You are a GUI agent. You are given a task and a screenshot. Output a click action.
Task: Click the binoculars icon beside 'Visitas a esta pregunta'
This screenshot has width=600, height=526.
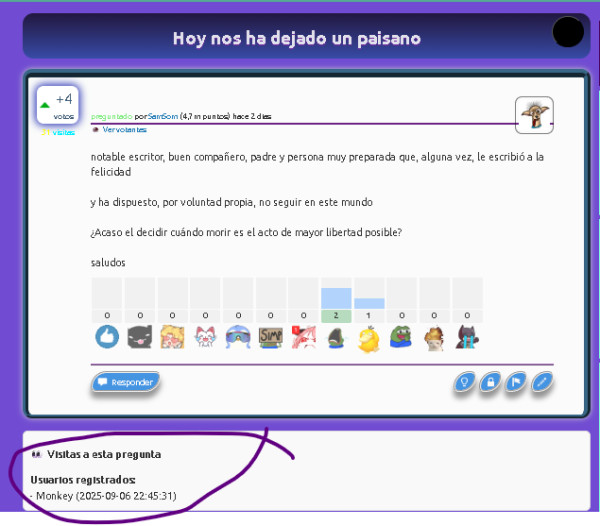pos(37,454)
